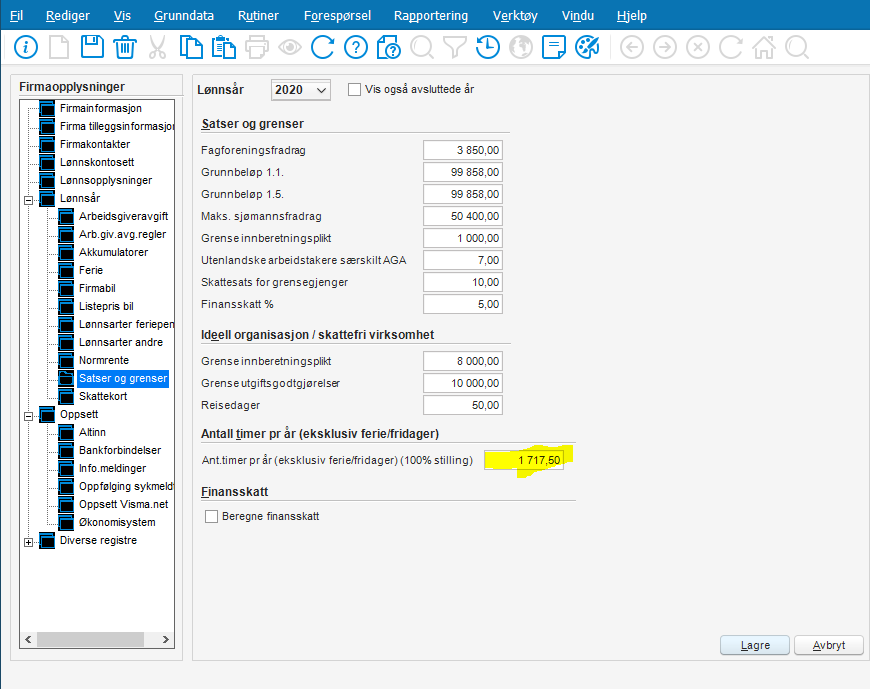Viewport: 870px width, 689px height.
Task: Click the Fagforeningsfradrag value field
Action: 463,150
